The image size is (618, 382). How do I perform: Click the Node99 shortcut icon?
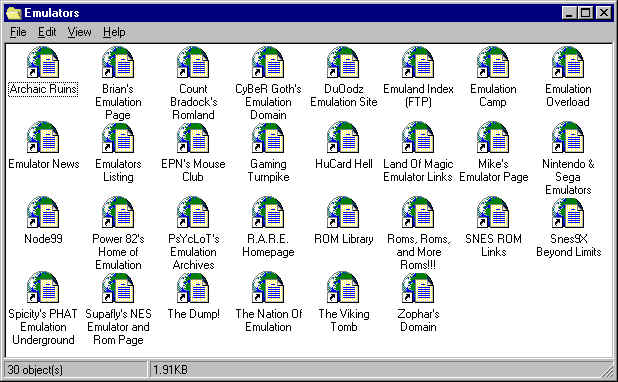click(x=43, y=212)
